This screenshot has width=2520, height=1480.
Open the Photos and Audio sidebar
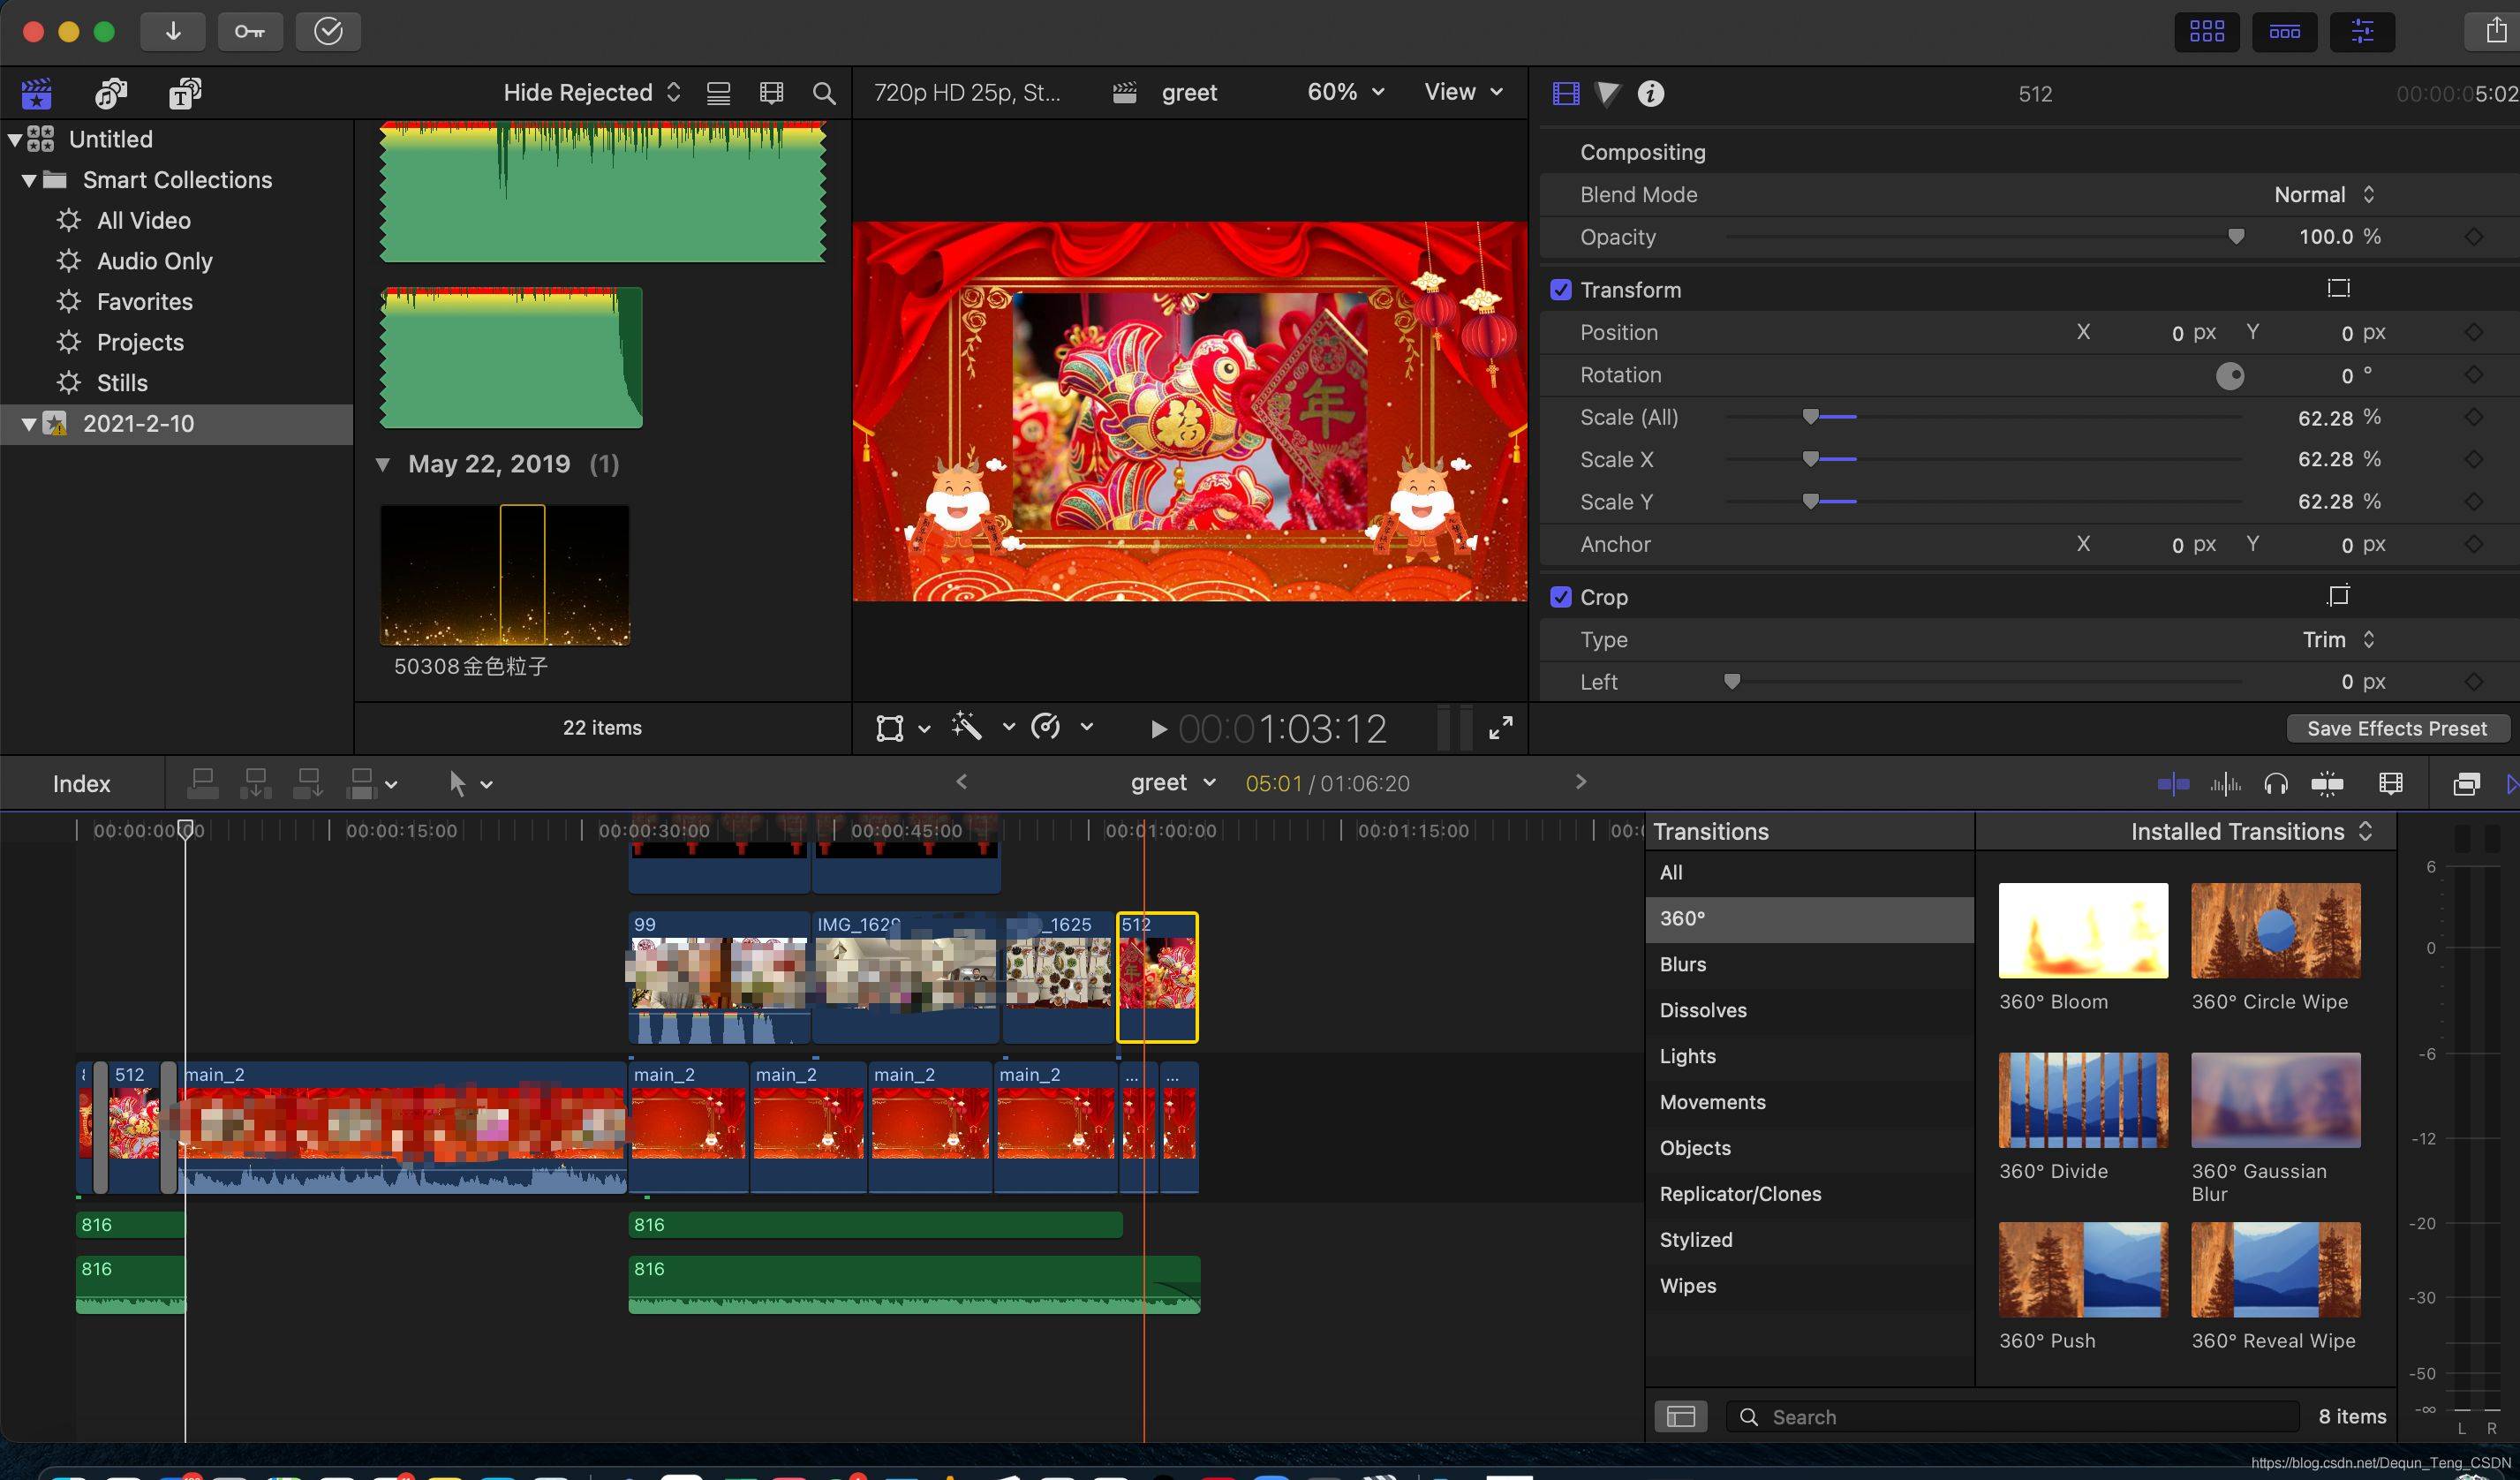[110, 93]
